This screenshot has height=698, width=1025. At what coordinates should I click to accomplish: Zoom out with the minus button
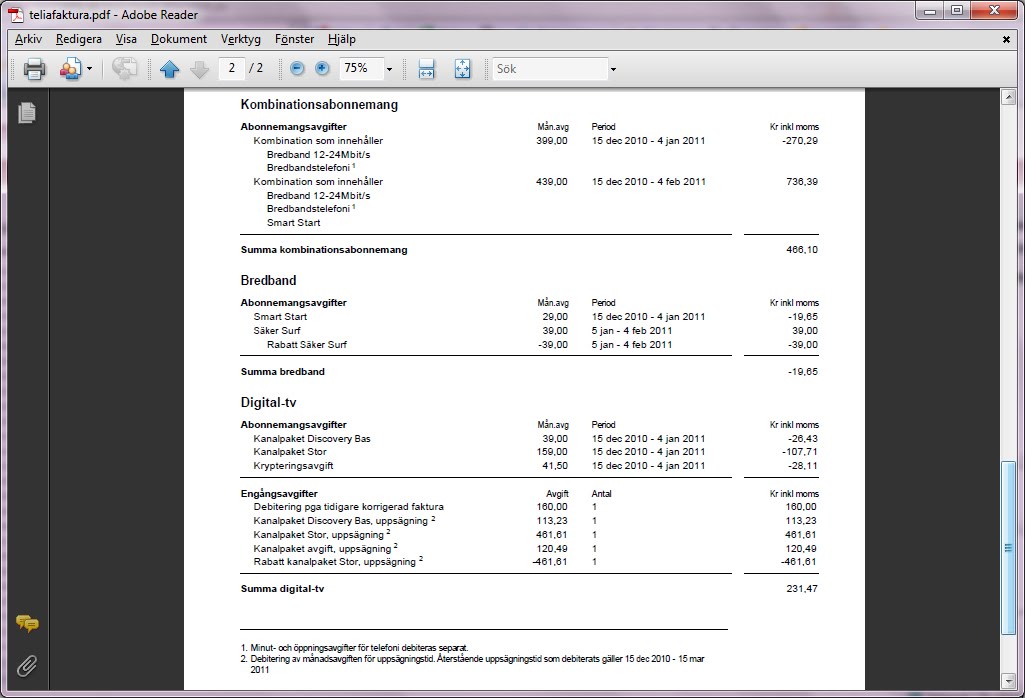click(297, 68)
